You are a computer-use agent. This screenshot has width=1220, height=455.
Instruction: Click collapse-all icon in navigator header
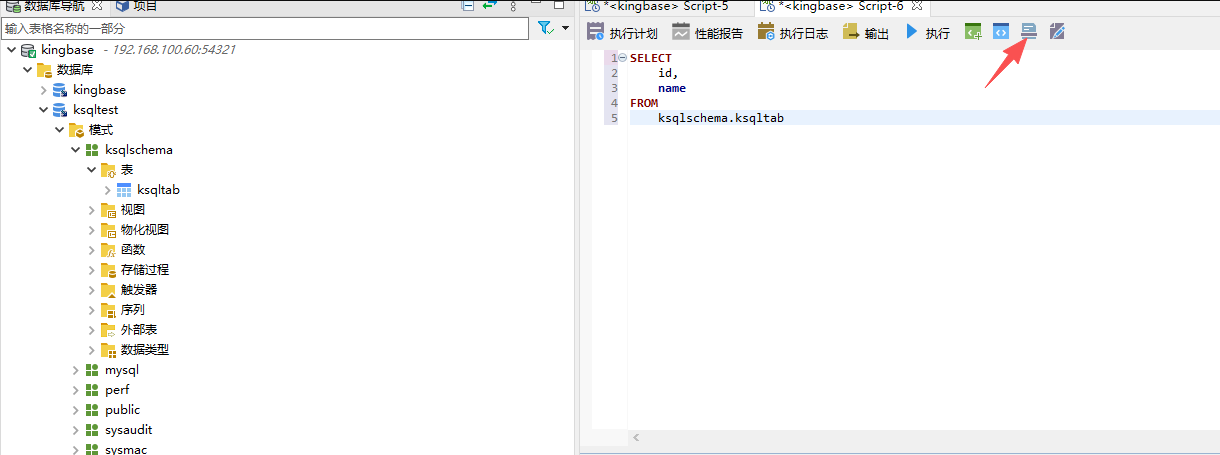click(468, 6)
